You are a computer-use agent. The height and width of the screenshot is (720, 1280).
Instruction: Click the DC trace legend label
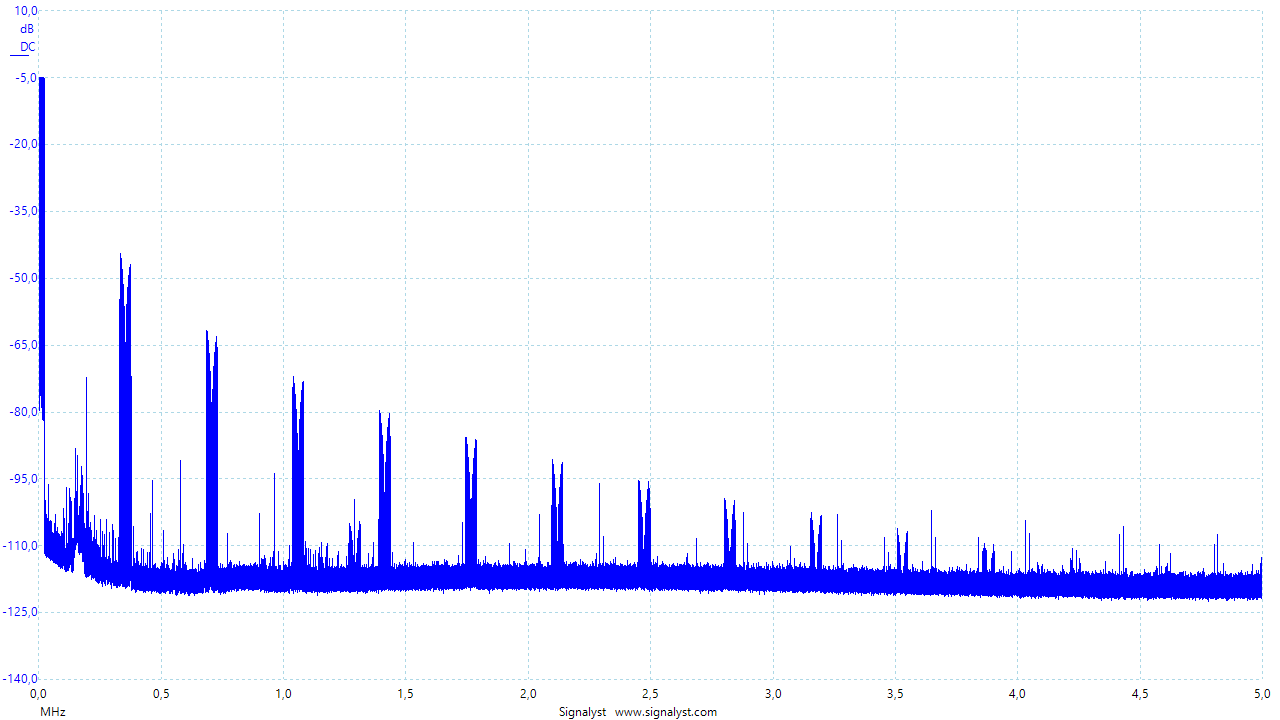pos(27,46)
